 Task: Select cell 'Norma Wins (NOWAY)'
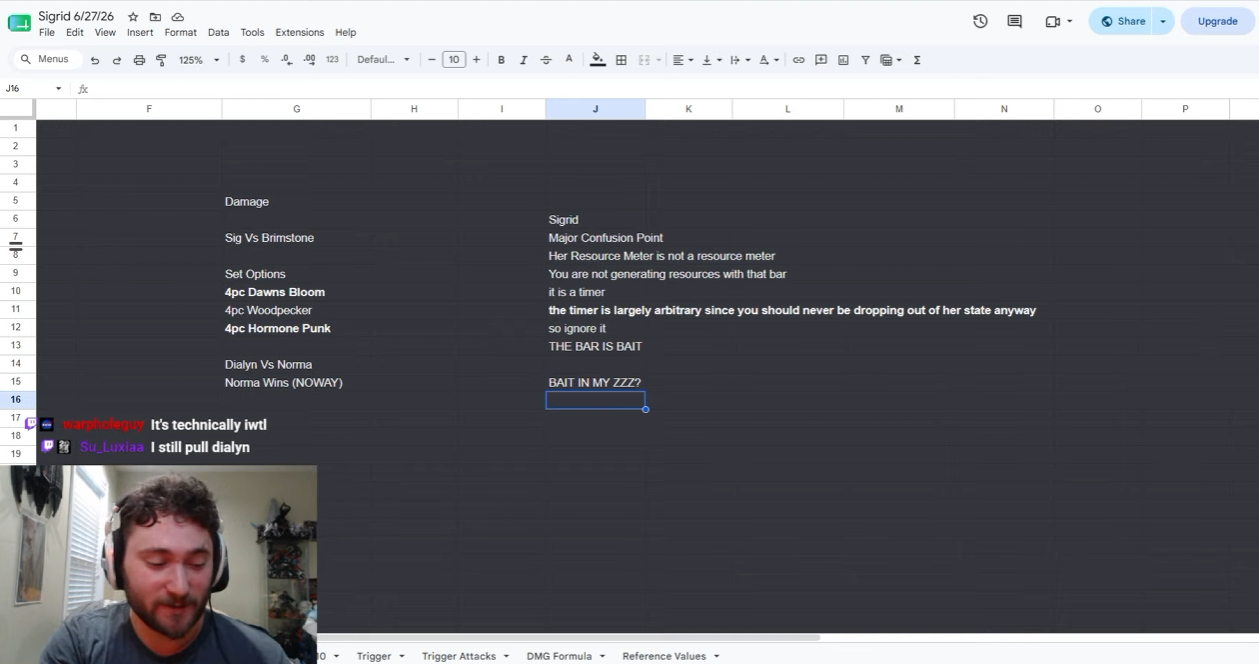[296, 382]
